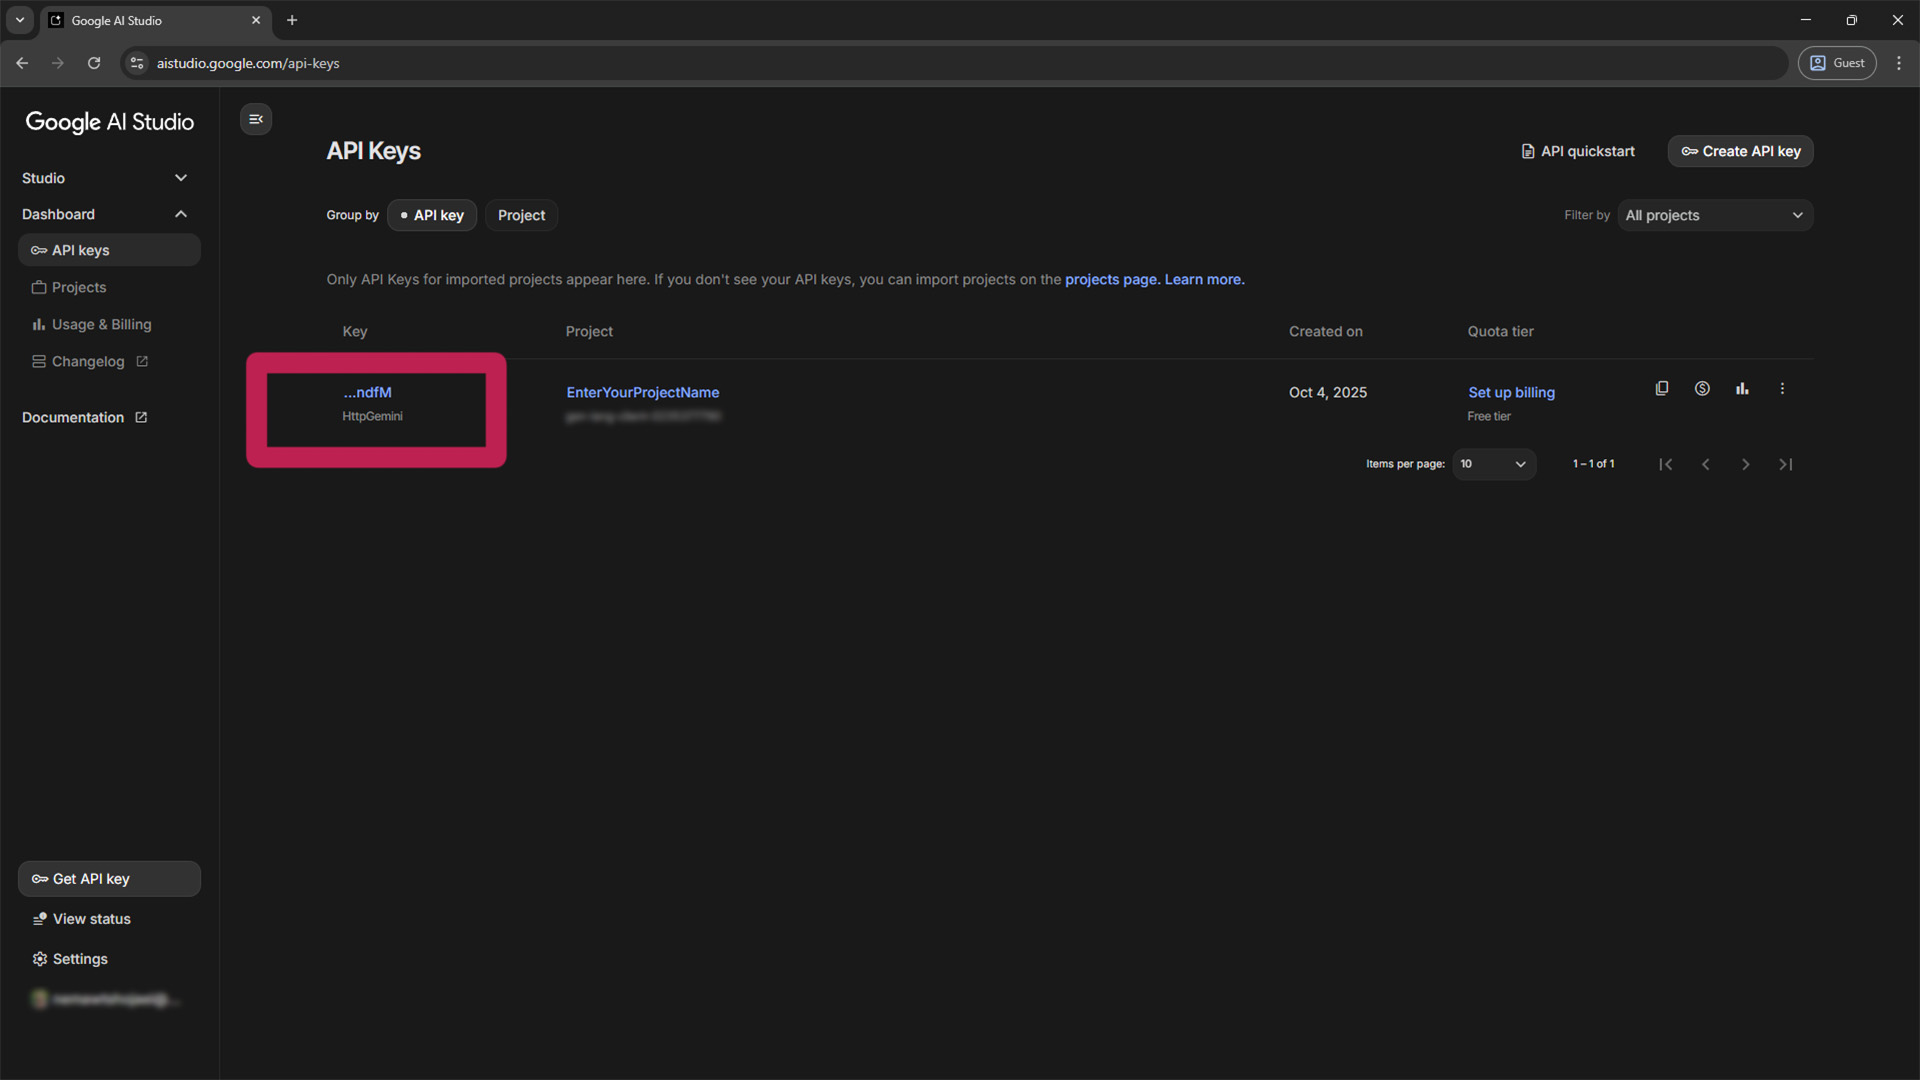Select API keys in the sidebar

click(109, 250)
